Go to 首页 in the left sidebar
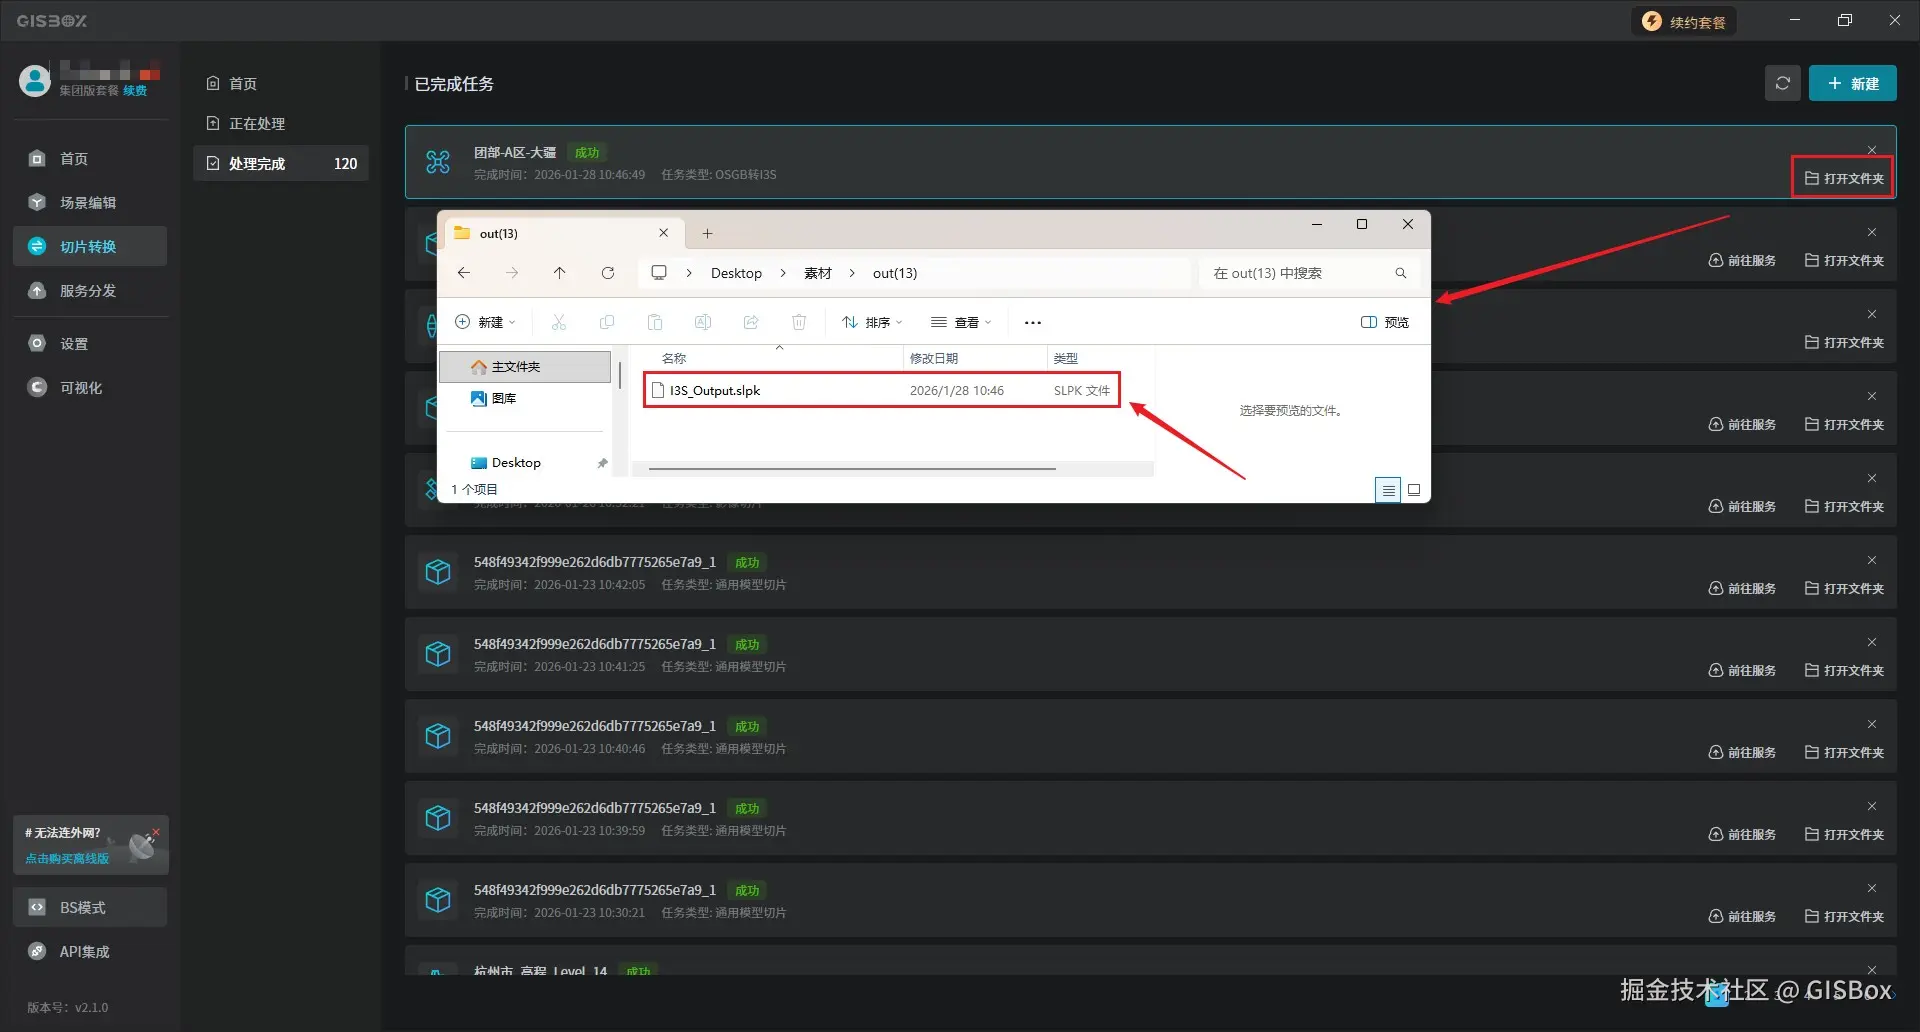Viewport: 1920px width, 1032px height. point(90,159)
